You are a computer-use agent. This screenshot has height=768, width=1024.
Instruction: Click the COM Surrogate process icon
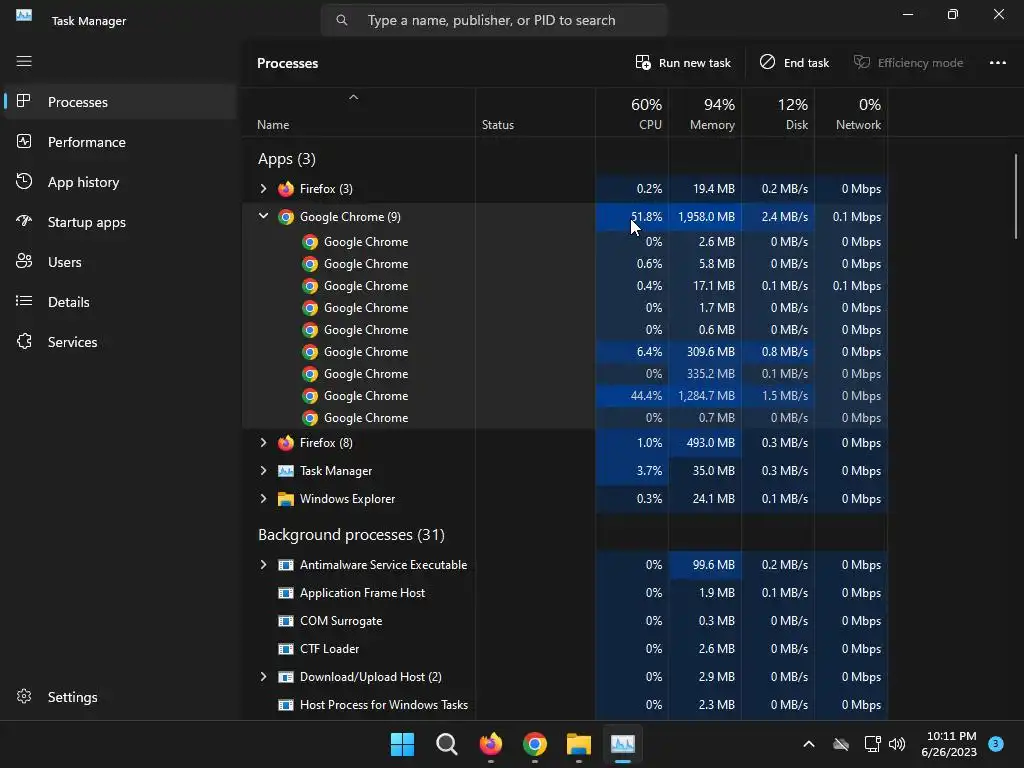tap(285, 621)
